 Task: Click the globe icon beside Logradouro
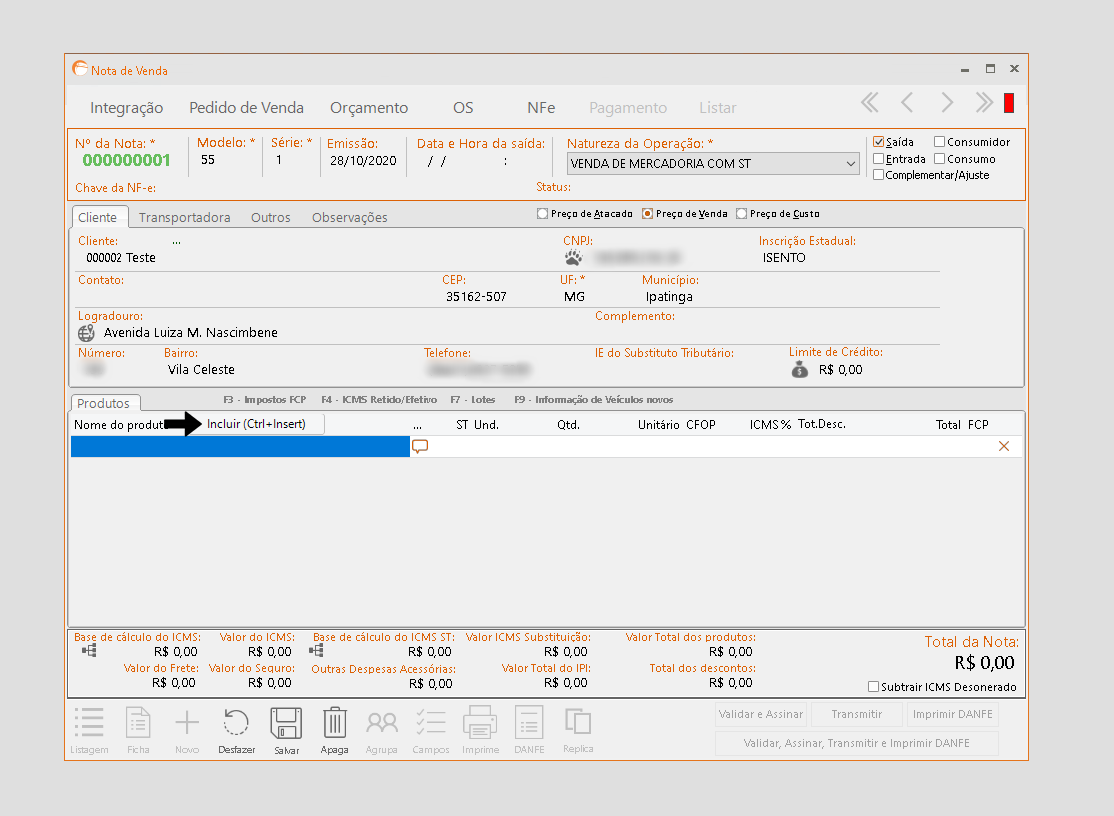pyautogui.click(x=86, y=333)
